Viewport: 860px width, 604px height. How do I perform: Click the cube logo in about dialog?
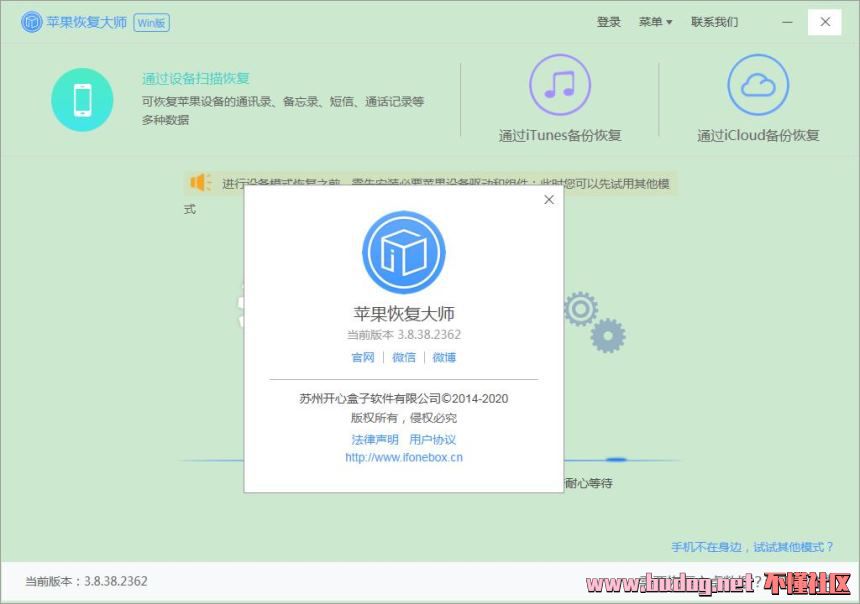(x=404, y=252)
